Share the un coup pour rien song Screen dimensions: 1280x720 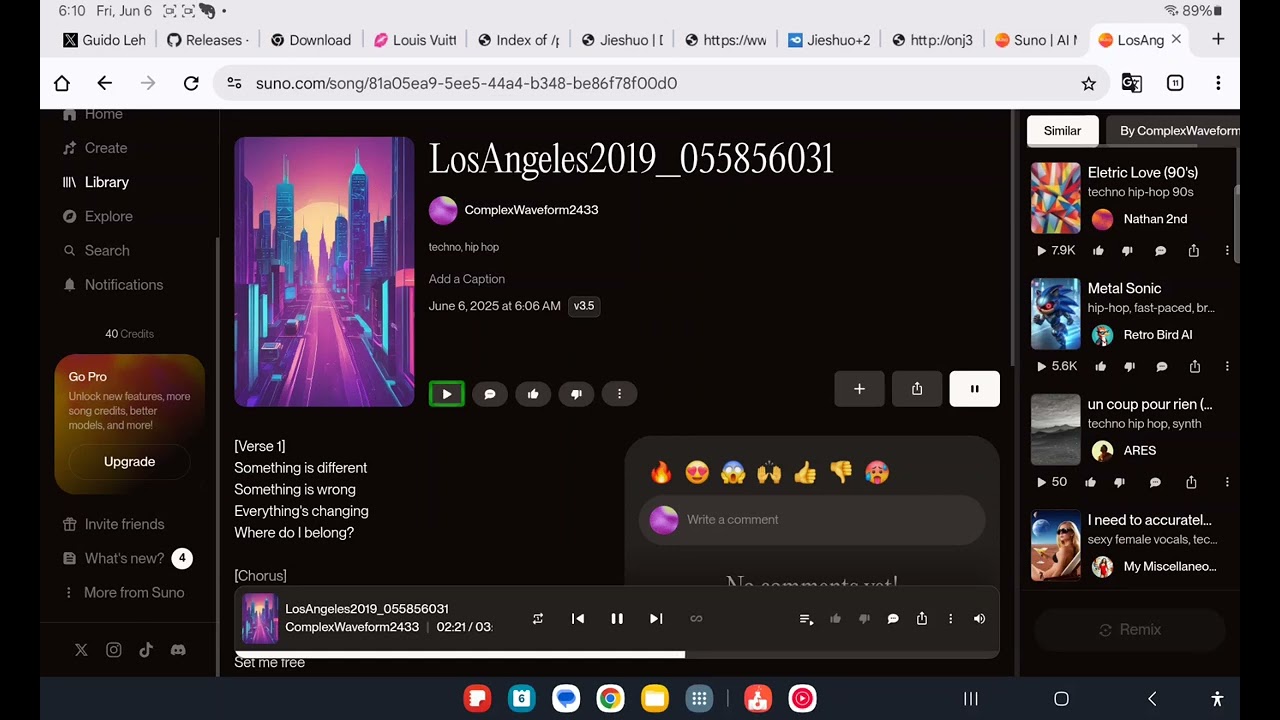(1191, 482)
